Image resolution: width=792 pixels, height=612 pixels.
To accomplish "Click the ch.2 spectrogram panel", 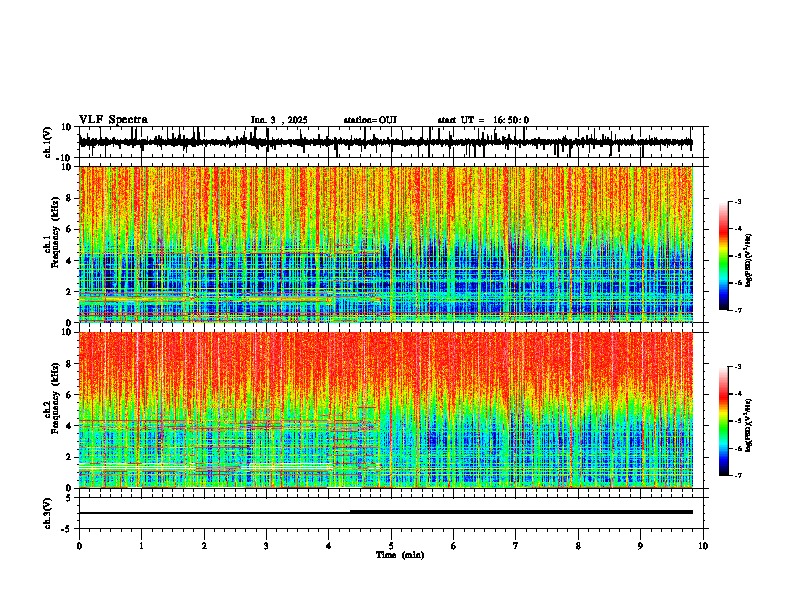I will [391, 410].
